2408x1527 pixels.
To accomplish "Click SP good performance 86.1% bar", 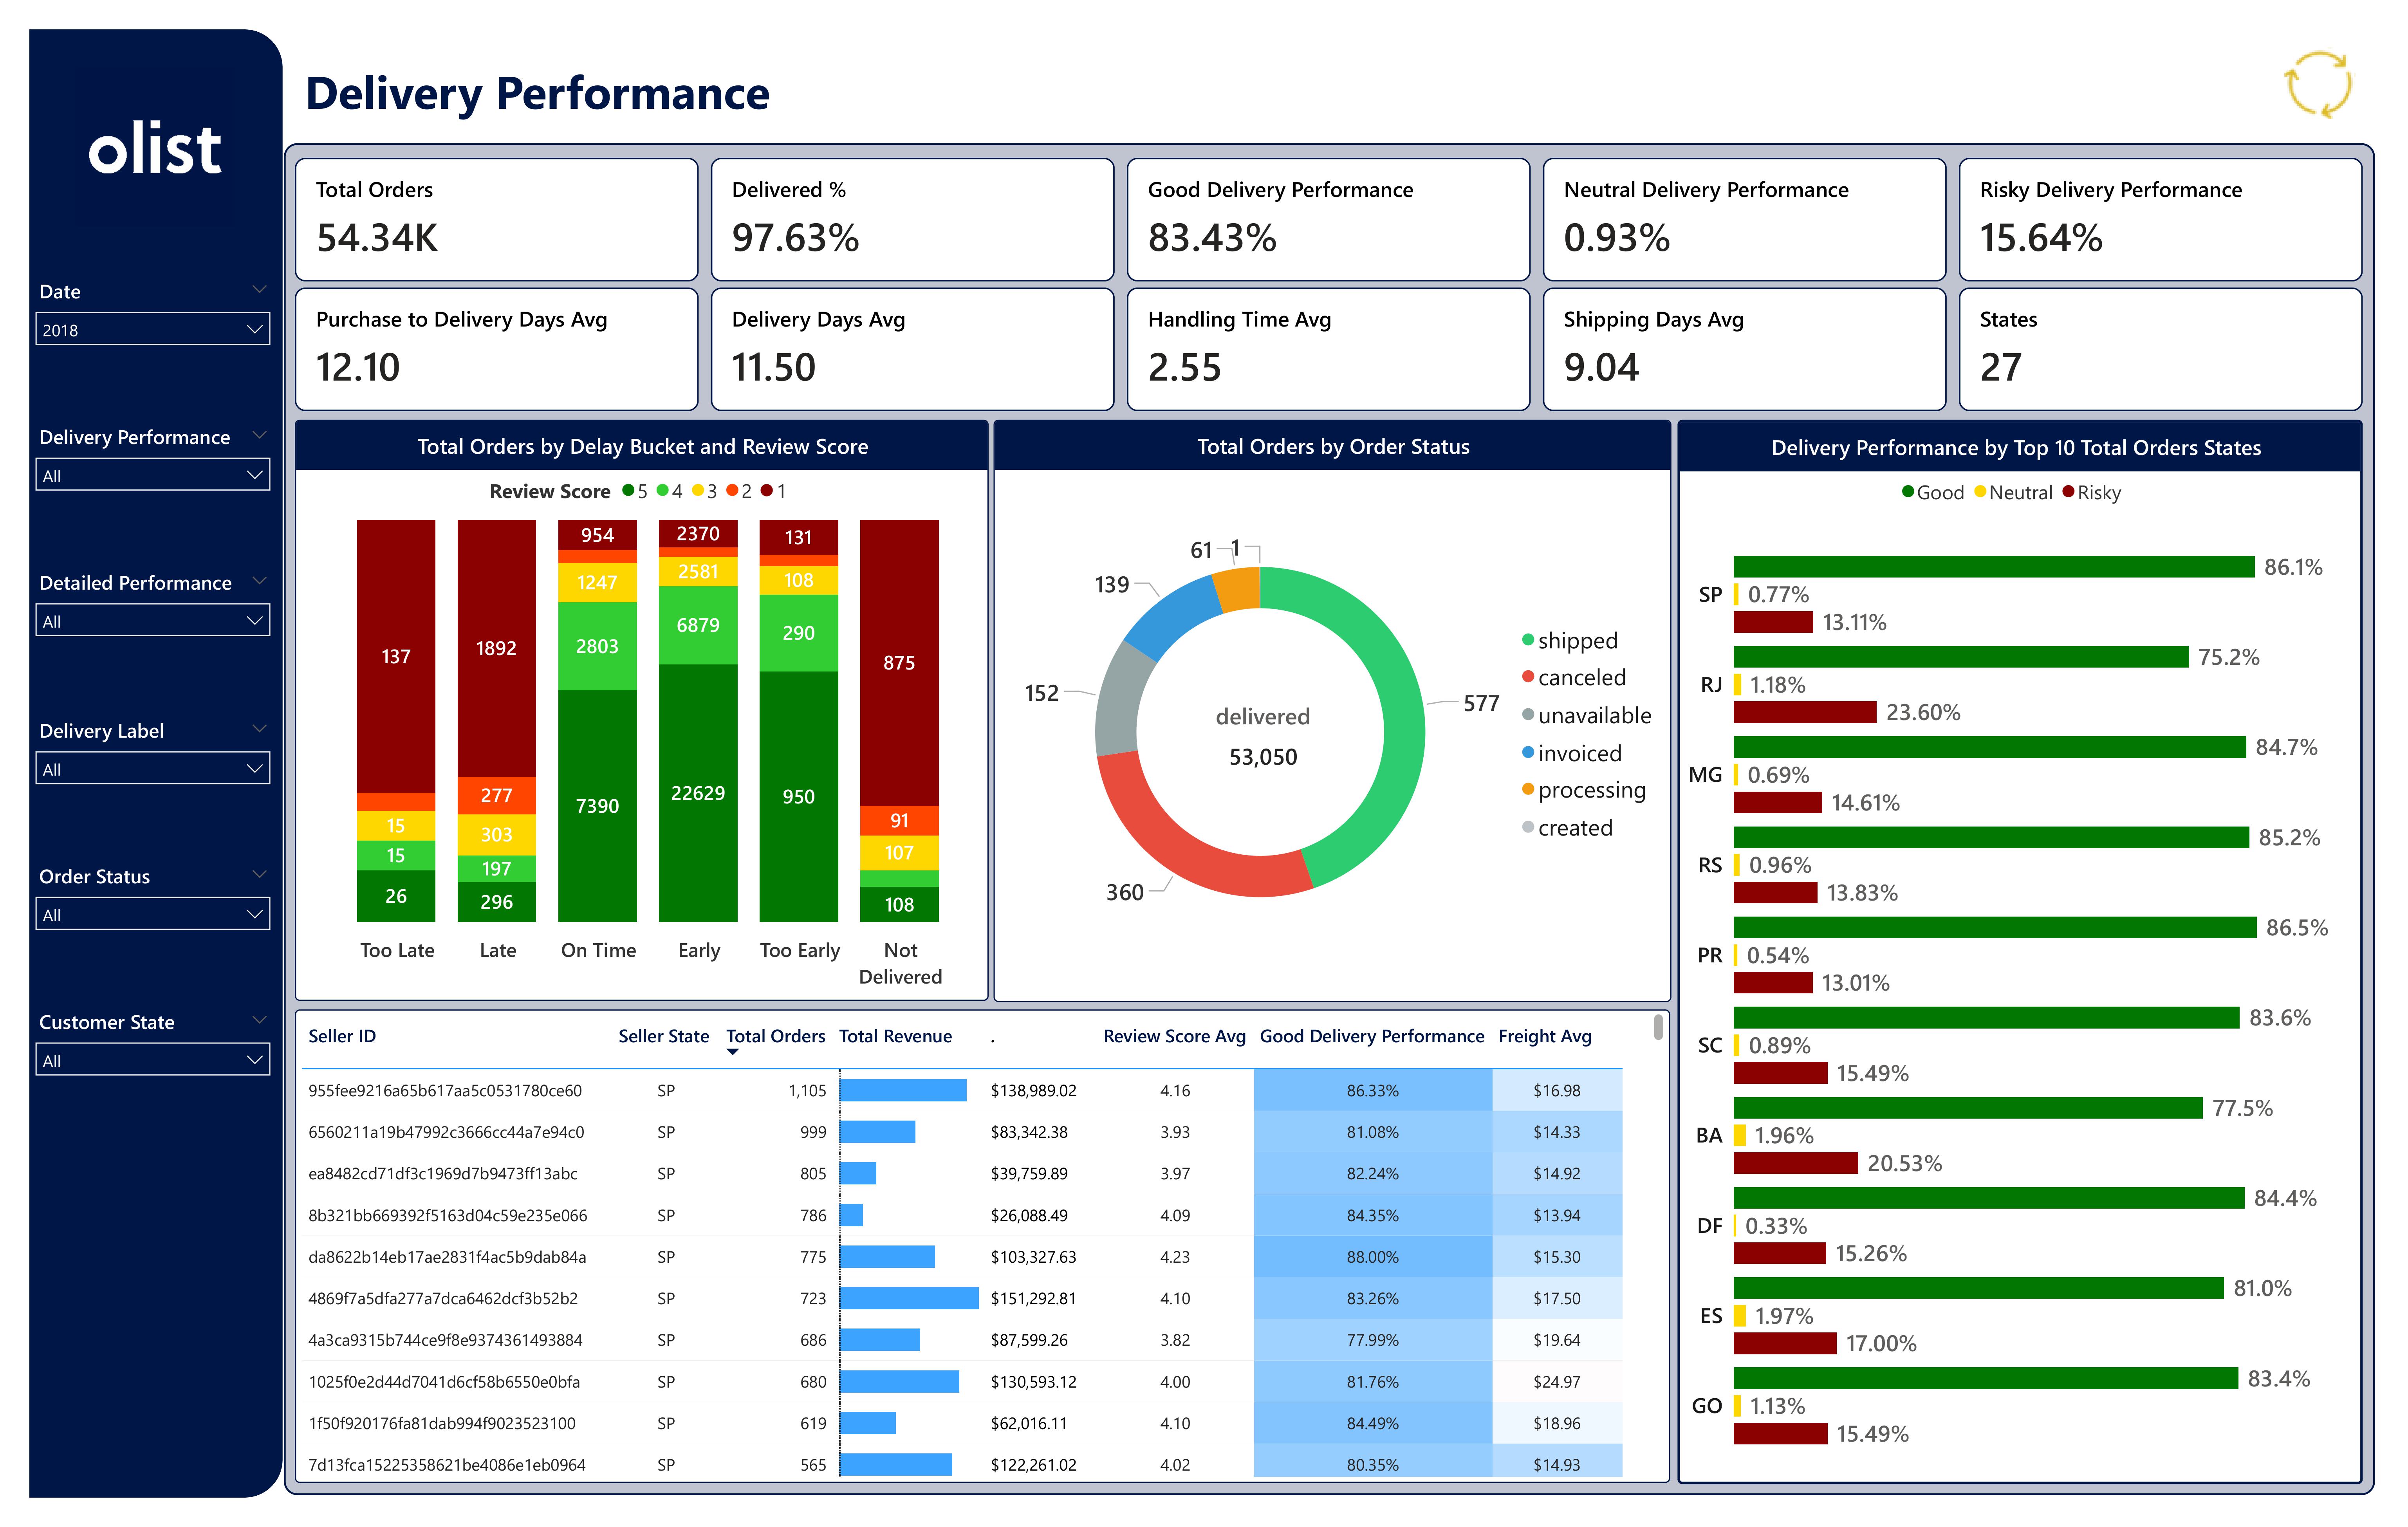I will tap(1994, 567).
